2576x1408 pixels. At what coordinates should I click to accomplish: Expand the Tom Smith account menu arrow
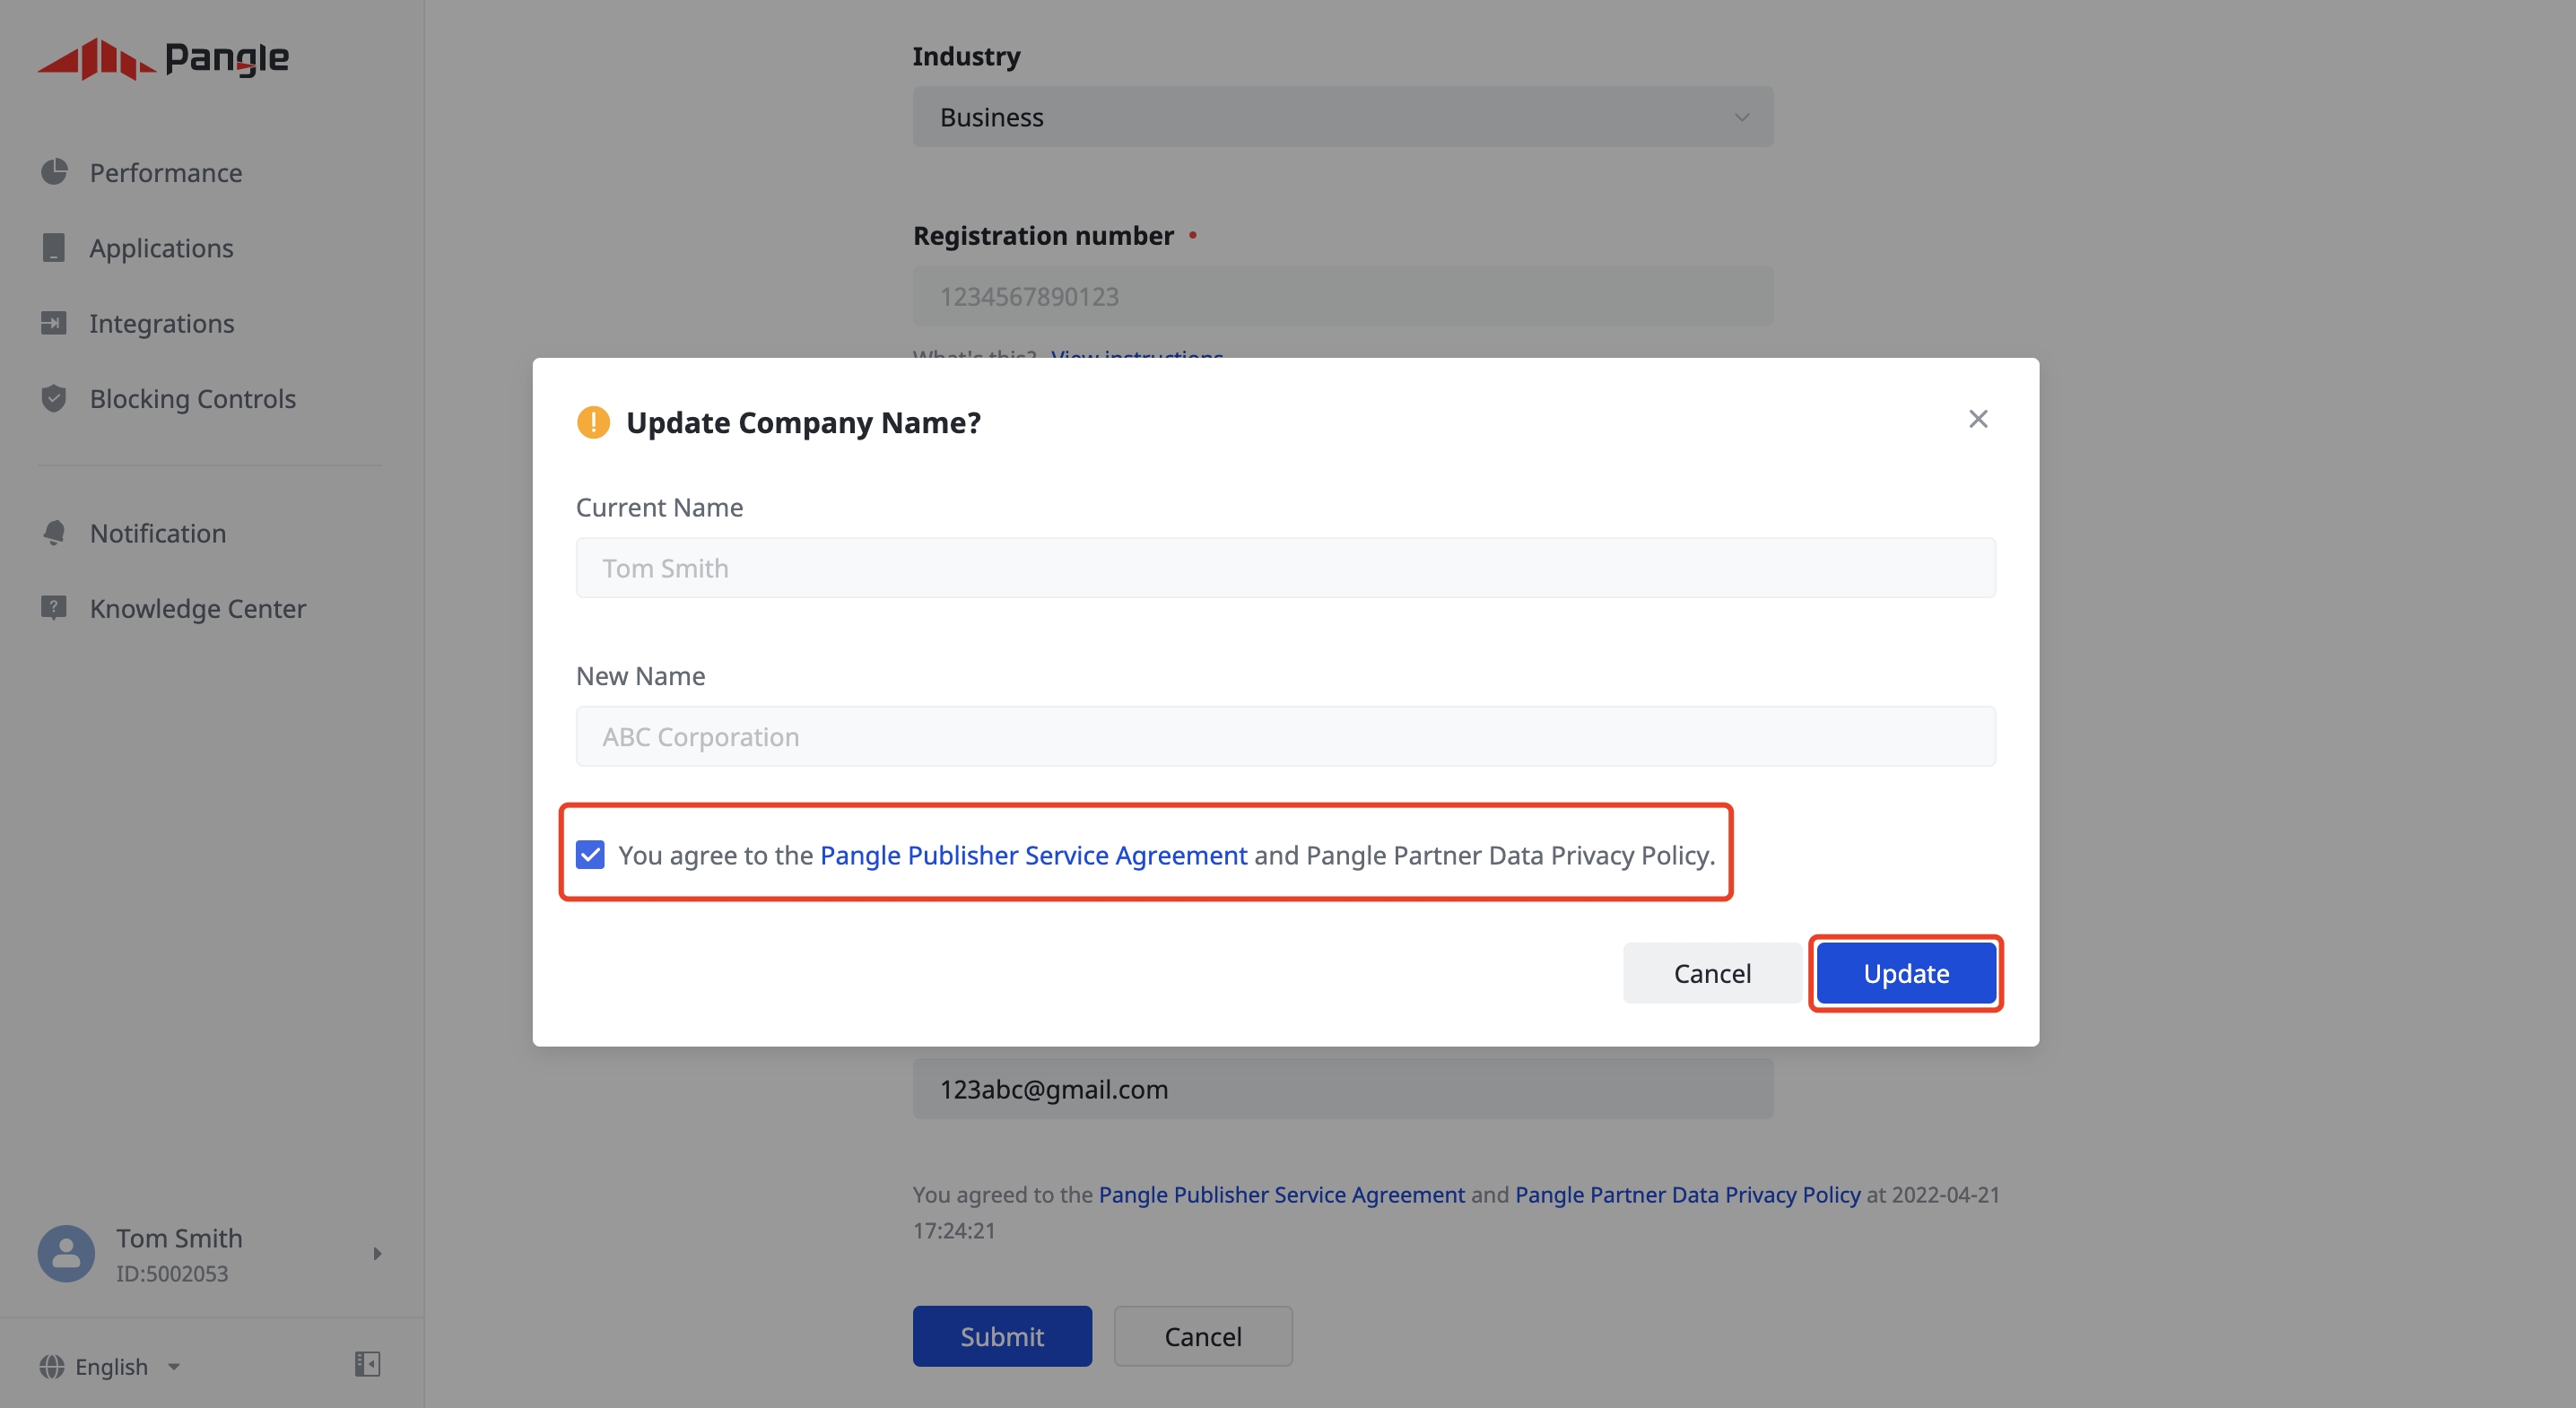377,1253
